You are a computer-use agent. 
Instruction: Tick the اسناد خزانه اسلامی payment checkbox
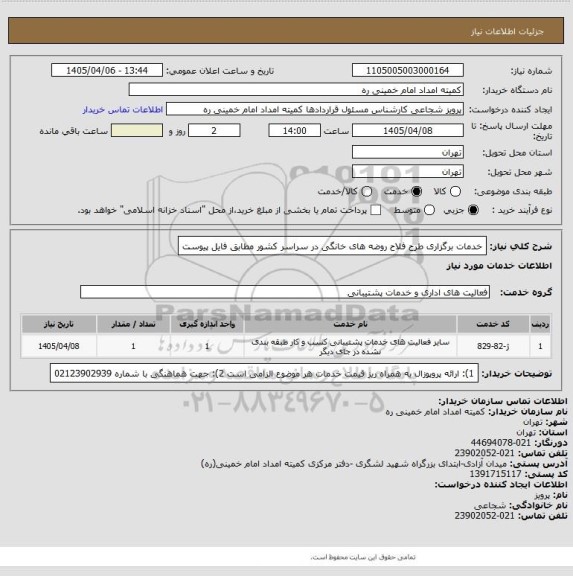click(375, 210)
